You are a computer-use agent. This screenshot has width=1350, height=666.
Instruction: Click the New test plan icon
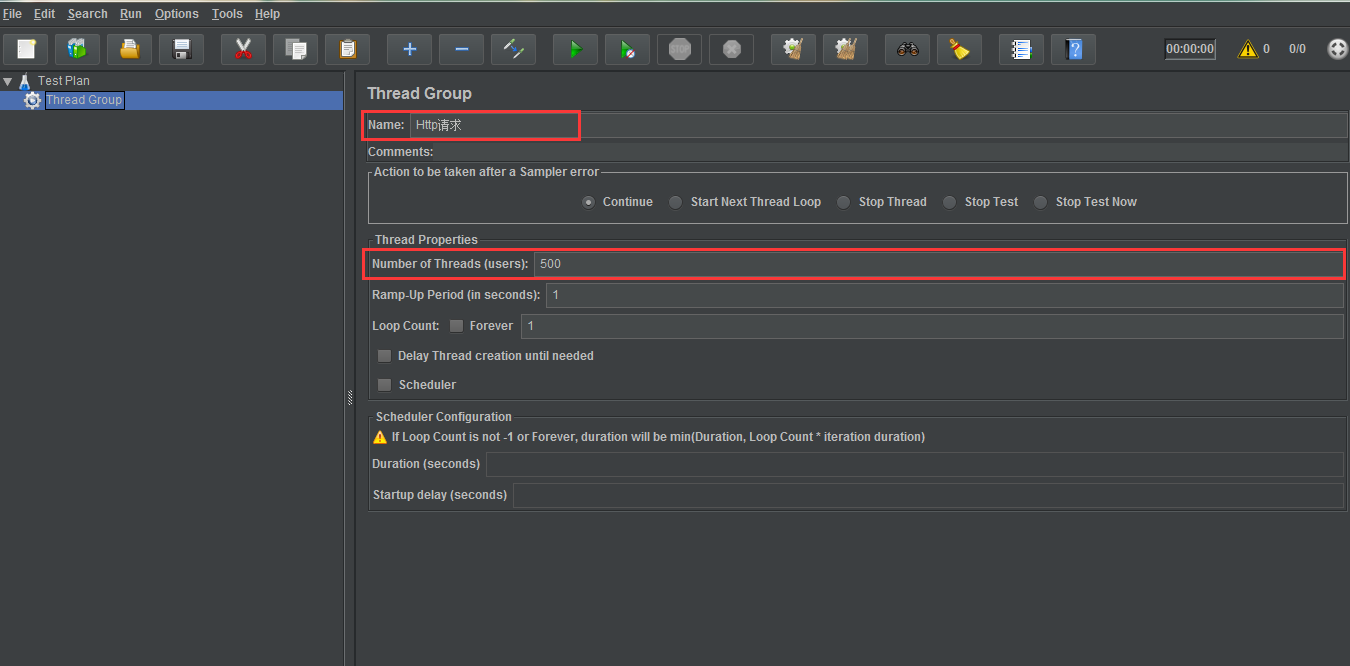[25, 49]
